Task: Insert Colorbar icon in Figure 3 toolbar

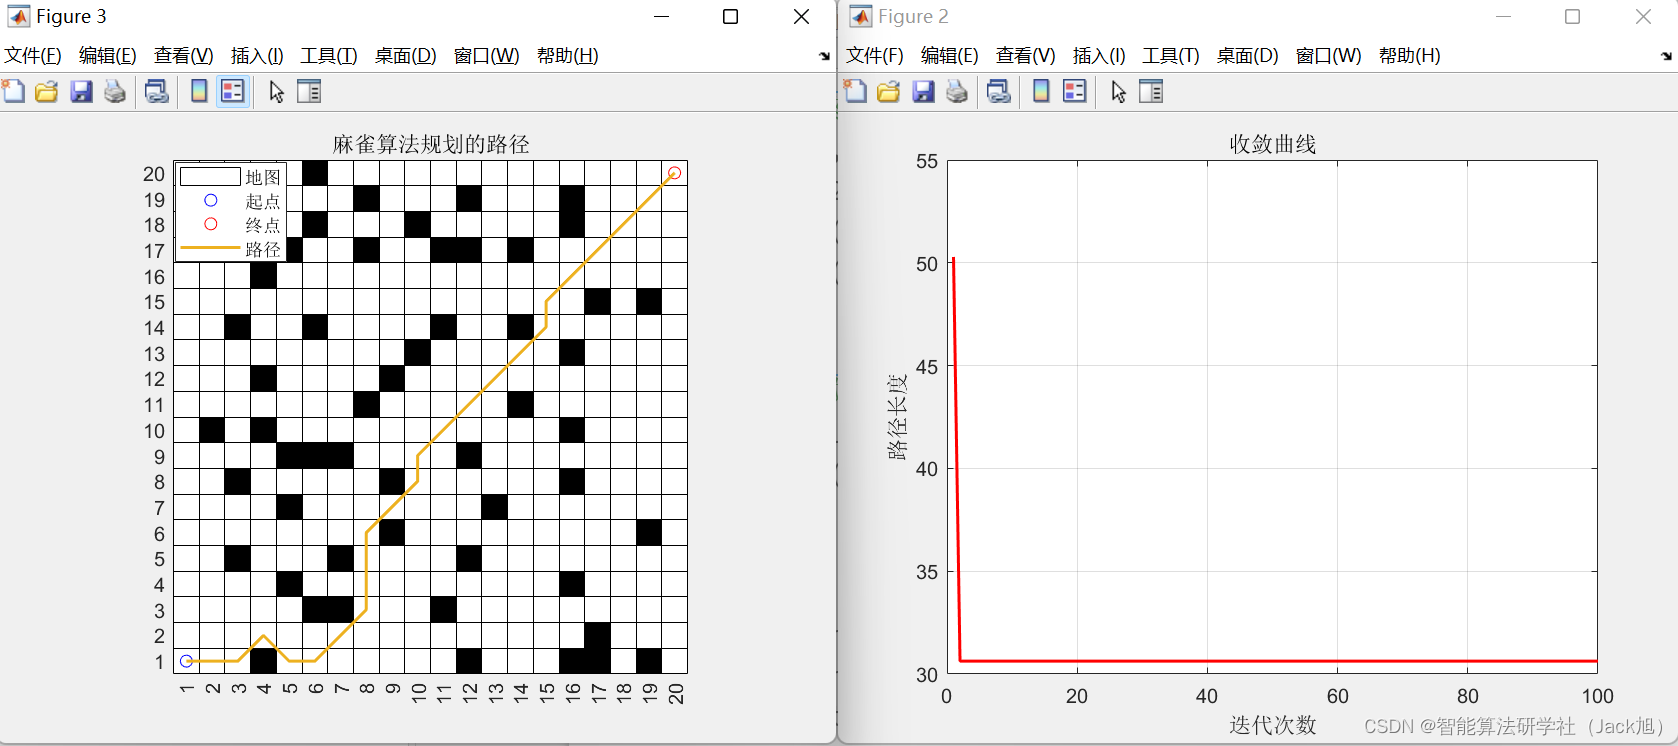Action: pos(199,92)
